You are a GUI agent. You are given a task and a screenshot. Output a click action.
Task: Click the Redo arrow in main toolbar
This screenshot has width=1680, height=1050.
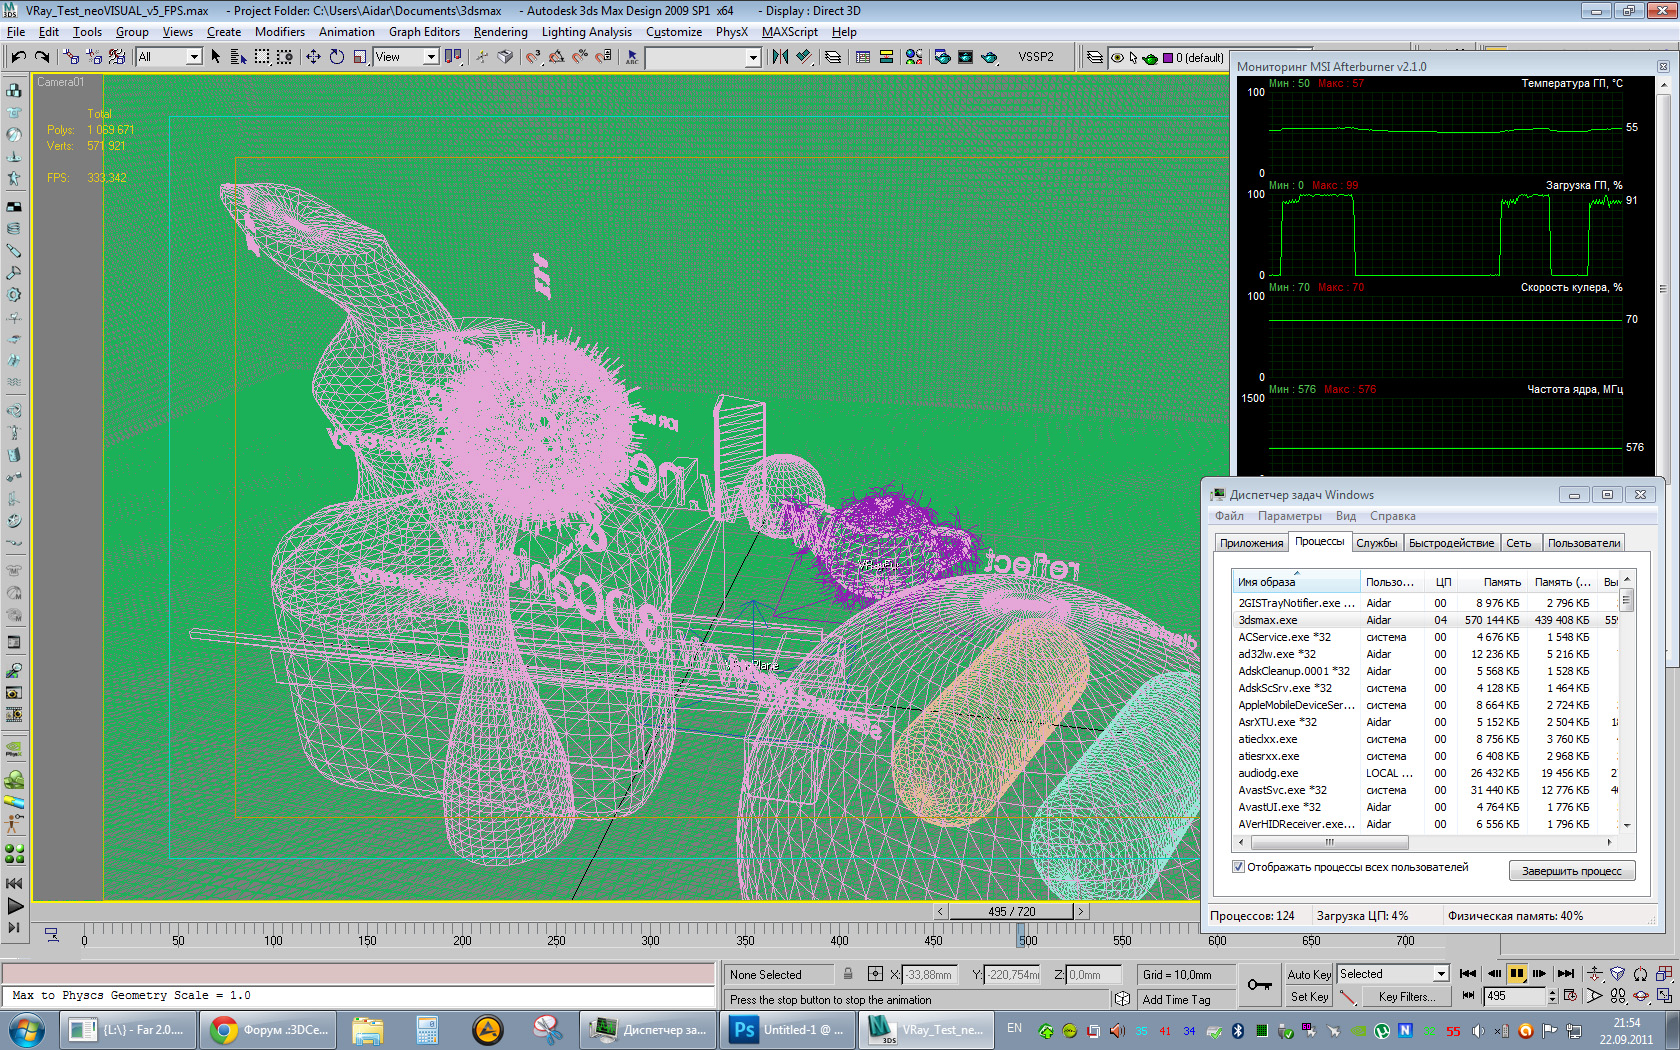42,57
